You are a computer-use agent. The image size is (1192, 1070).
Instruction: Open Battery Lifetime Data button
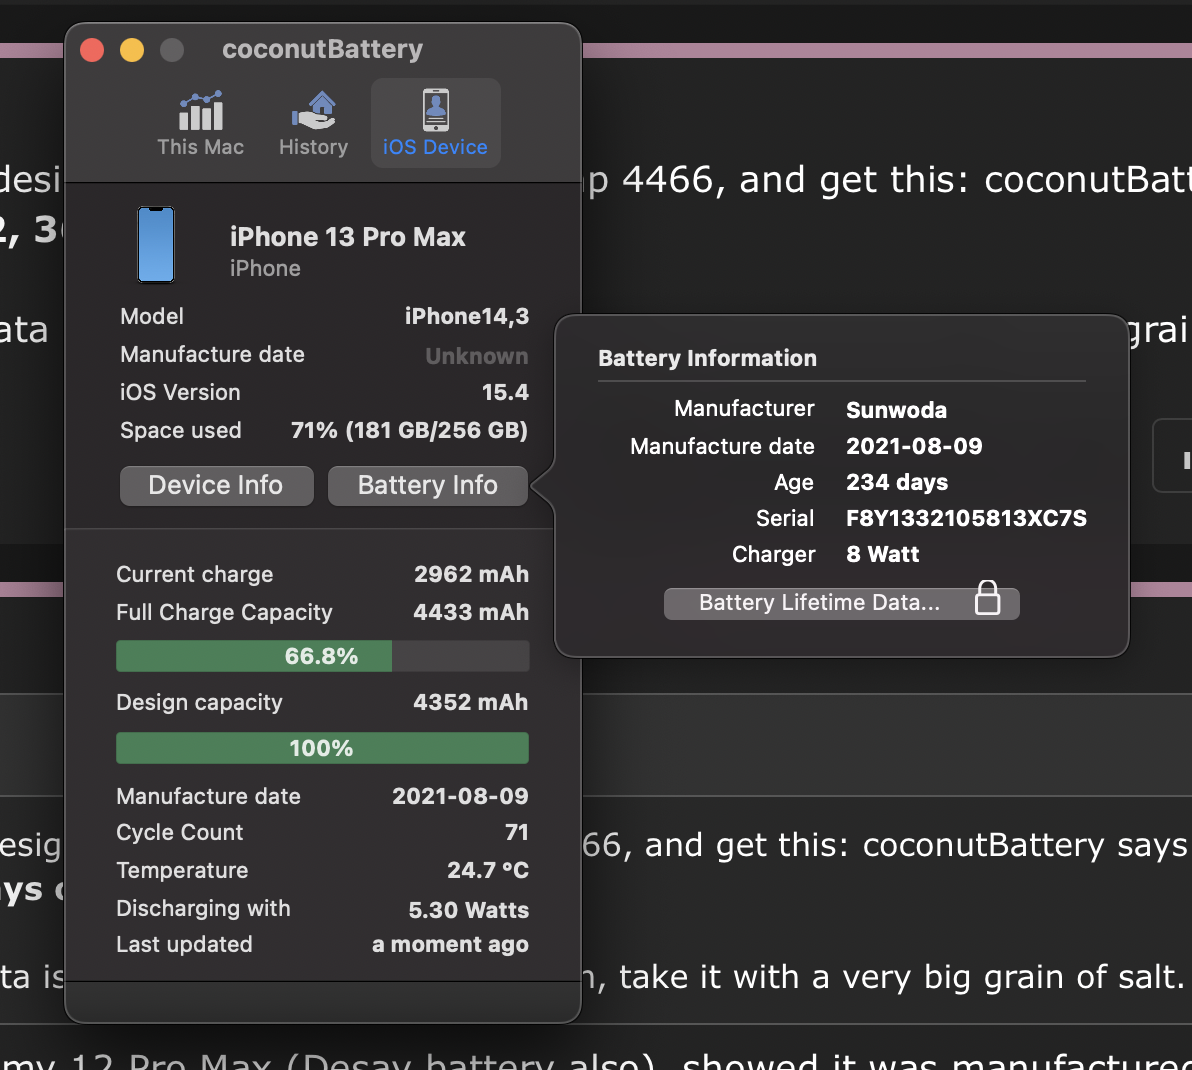pos(842,603)
